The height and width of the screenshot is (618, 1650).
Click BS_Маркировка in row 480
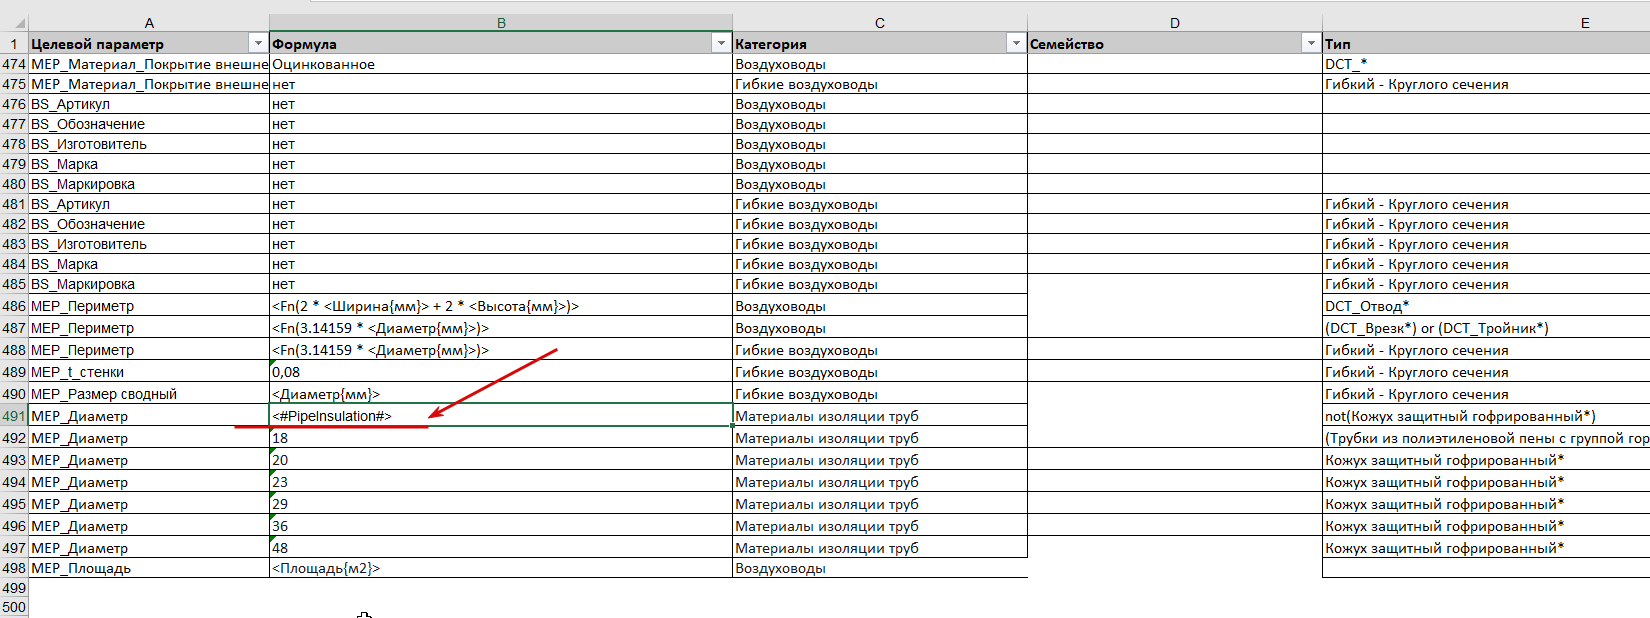[x=149, y=184]
